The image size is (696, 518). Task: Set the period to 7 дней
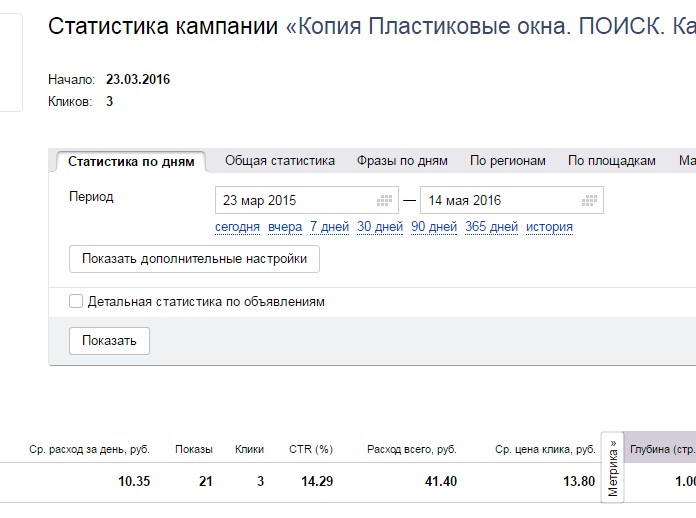pyautogui.click(x=329, y=227)
